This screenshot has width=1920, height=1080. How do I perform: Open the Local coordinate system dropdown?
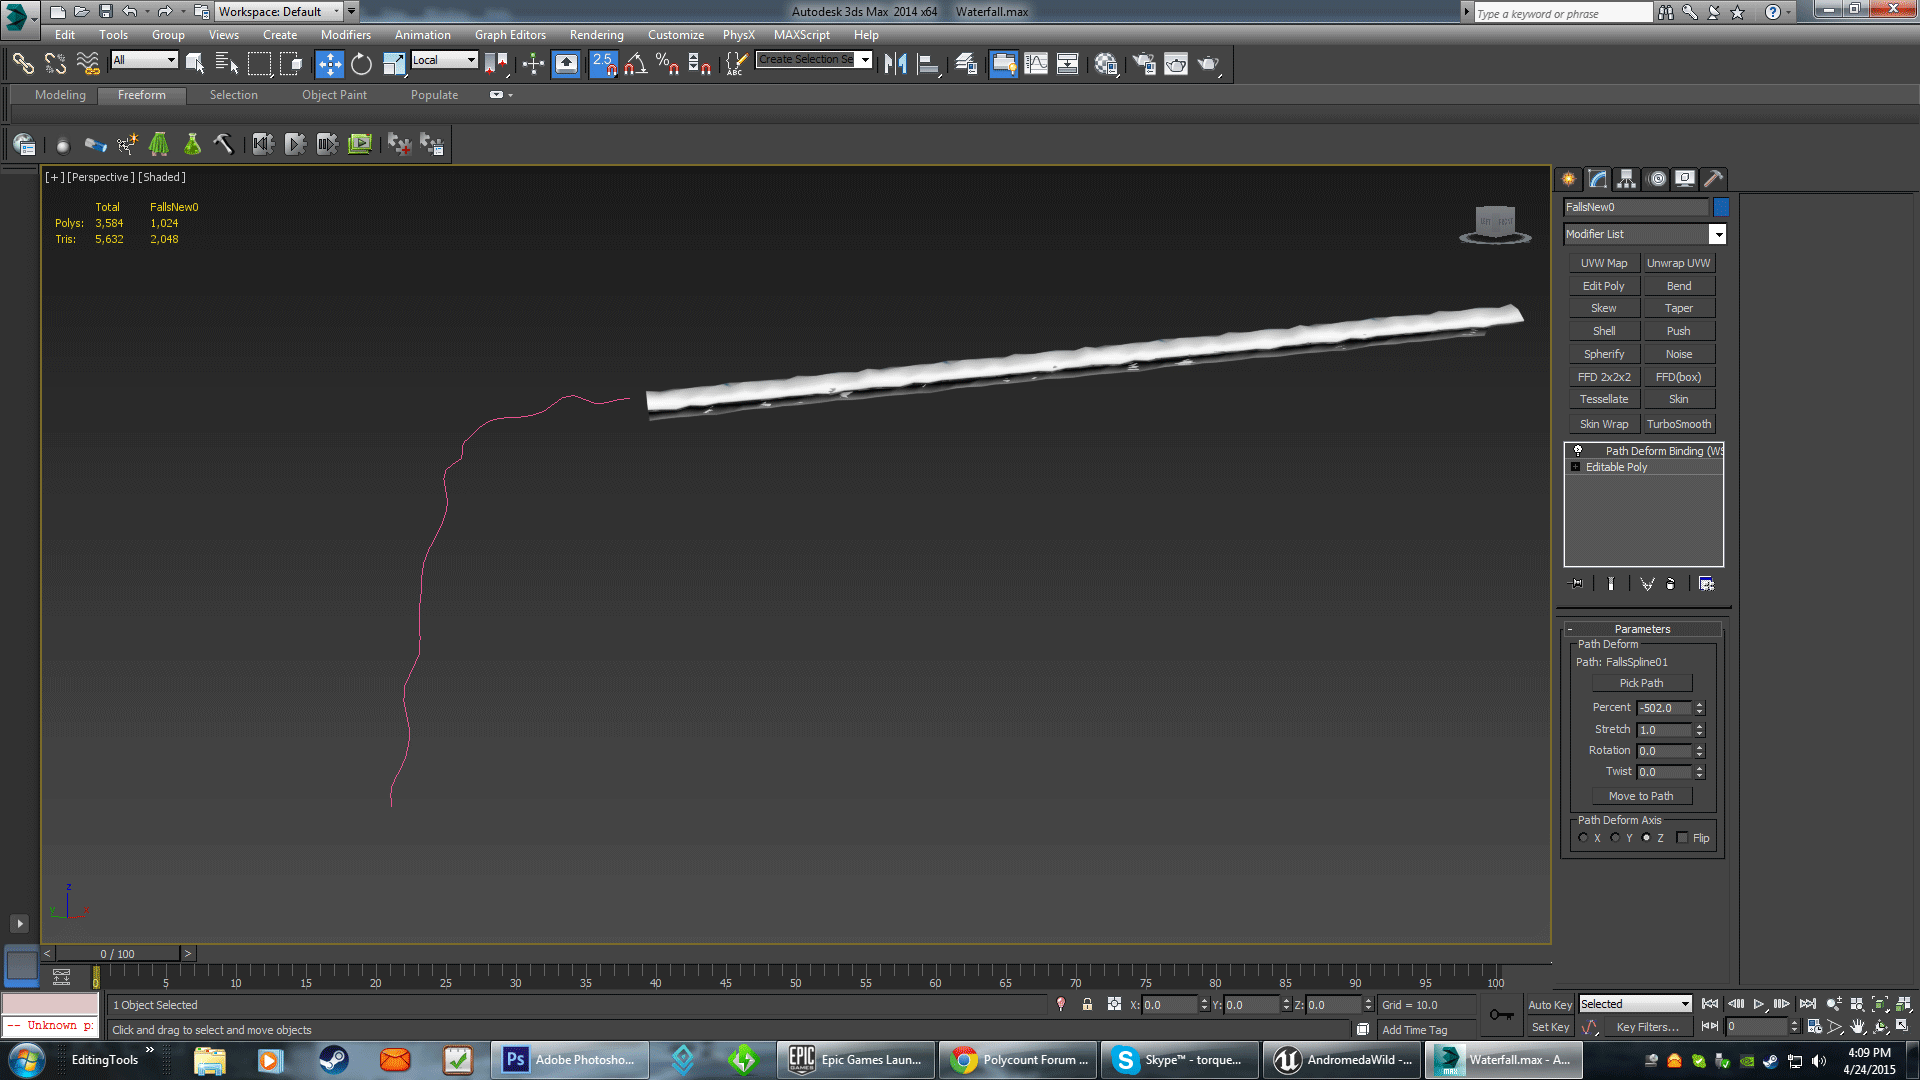click(x=444, y=60)
